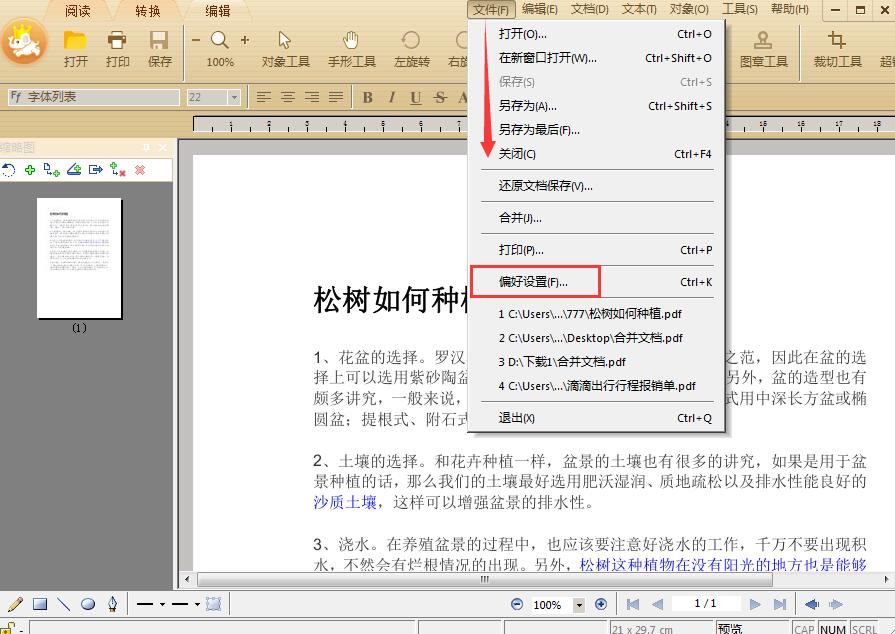Click the blue back navigation arrow
This screenshot has height=634, width=895.
(x=812, y=604)
